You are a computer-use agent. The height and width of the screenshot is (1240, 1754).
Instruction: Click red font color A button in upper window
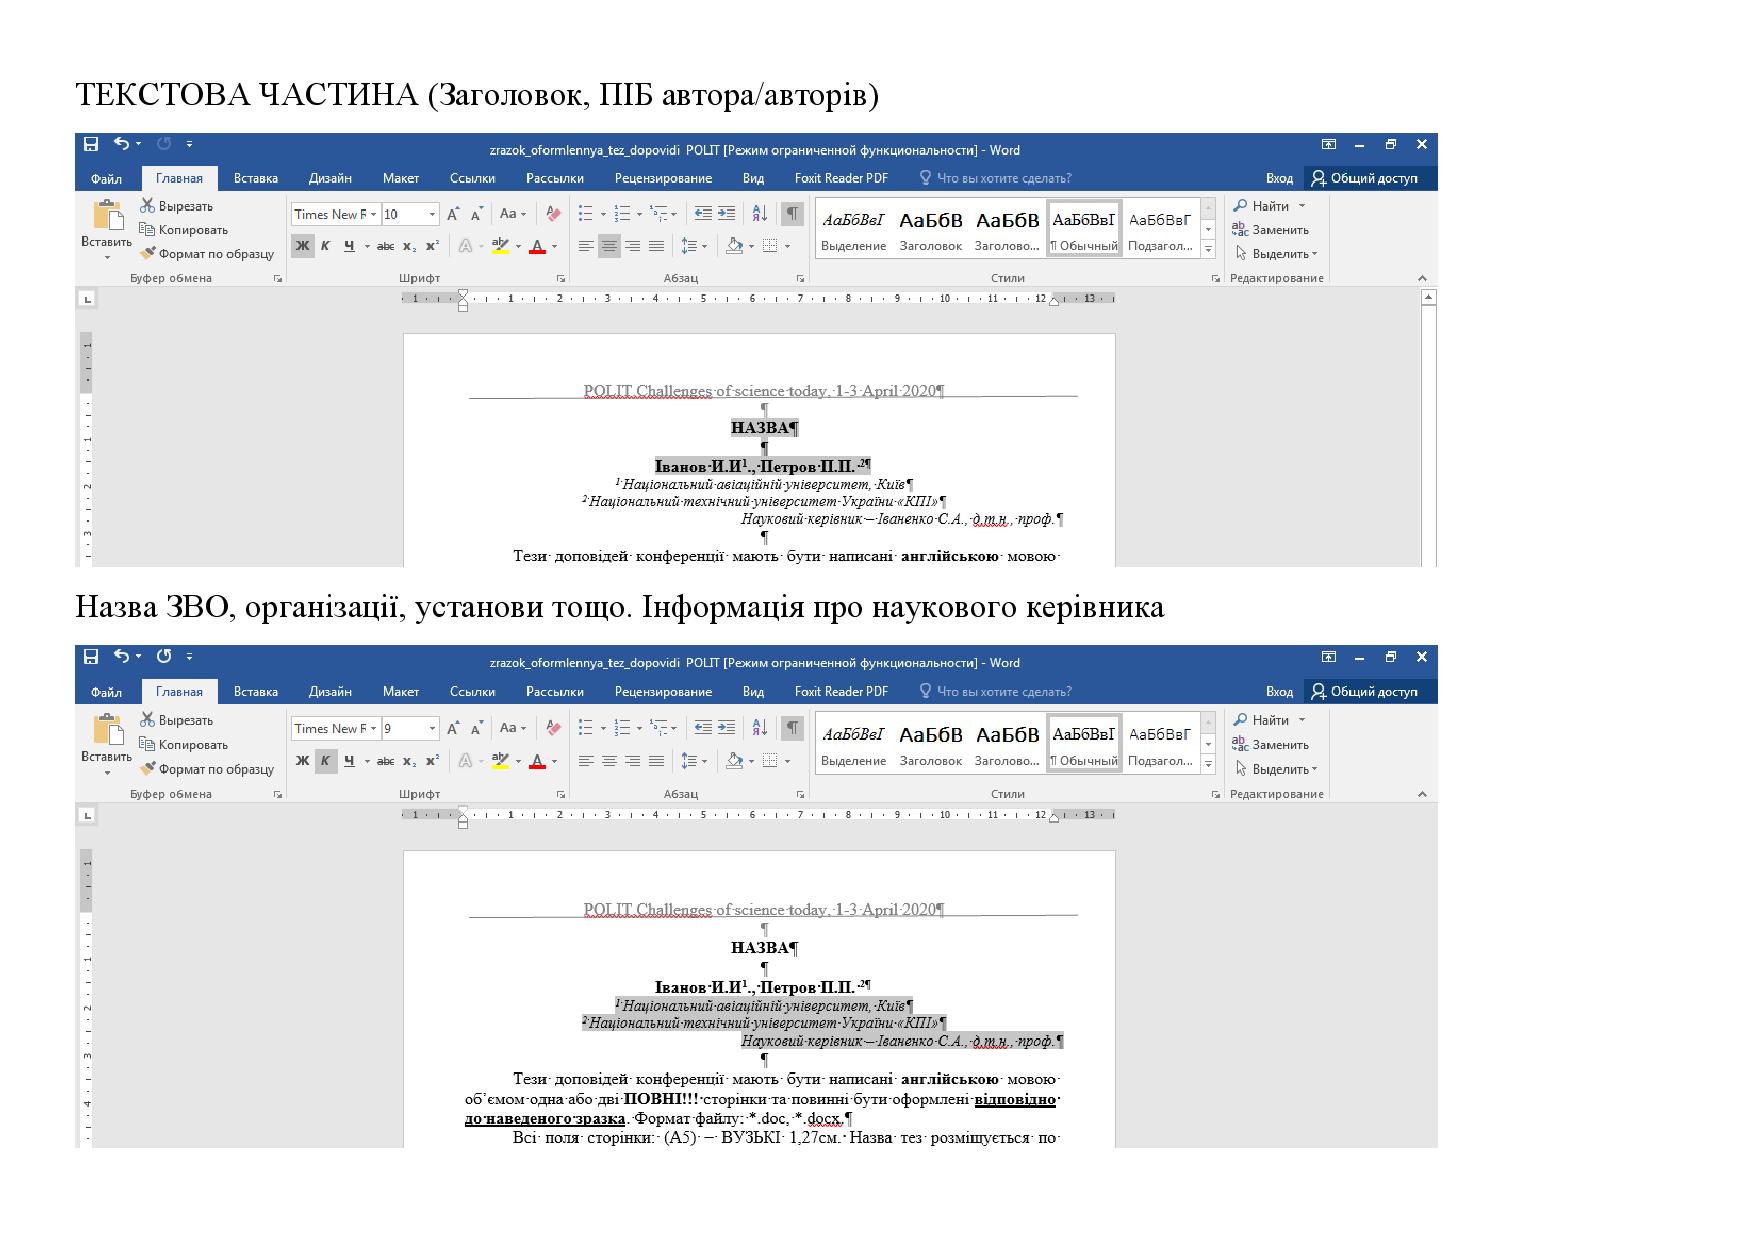click(x=537, y=246)
